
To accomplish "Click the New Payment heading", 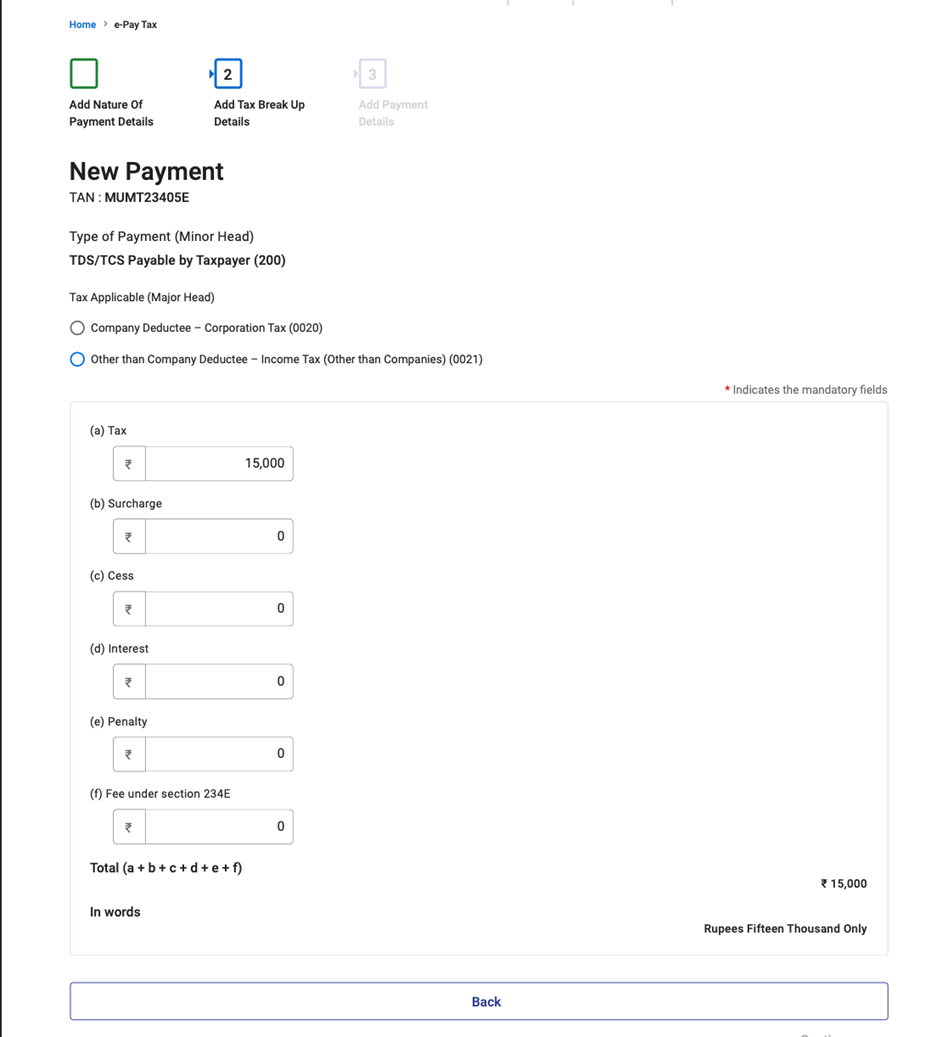I will click(146, 171).
